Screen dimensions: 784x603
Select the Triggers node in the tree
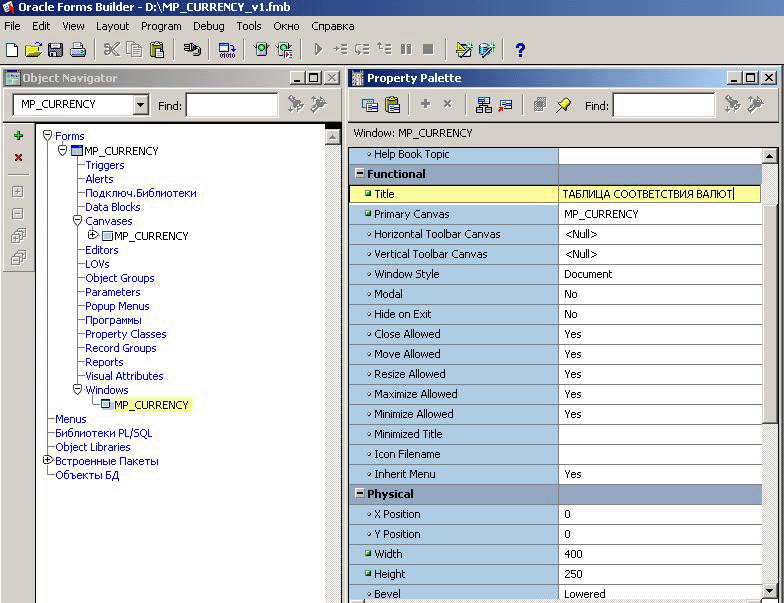tap(104, 165)
